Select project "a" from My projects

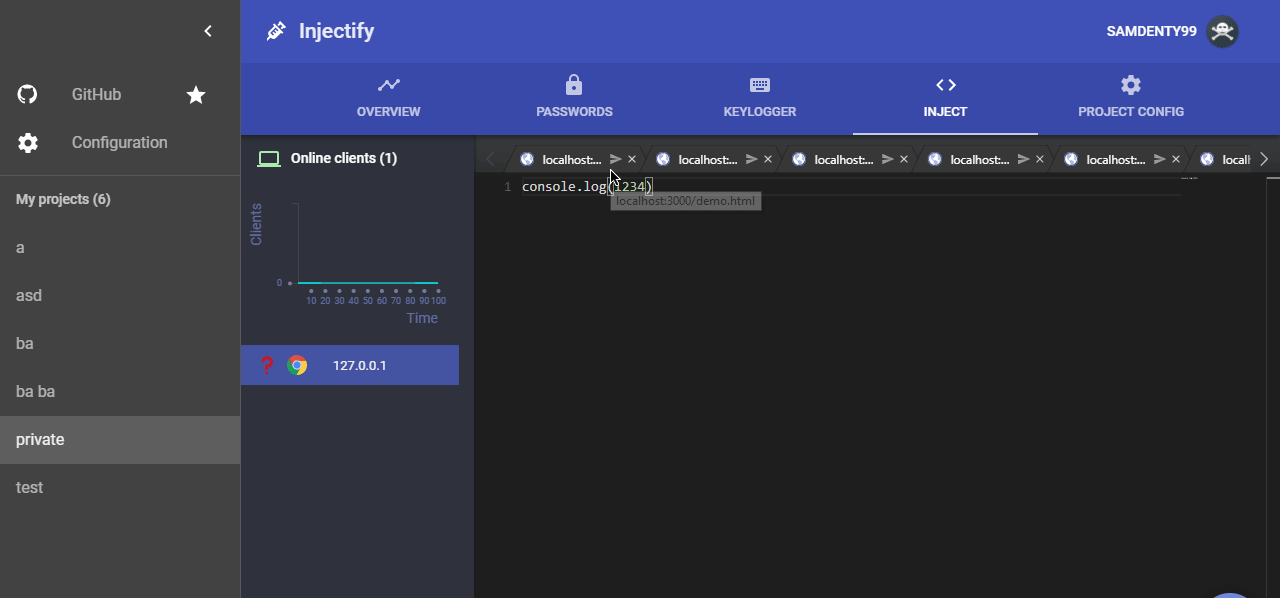coord(120,248)
